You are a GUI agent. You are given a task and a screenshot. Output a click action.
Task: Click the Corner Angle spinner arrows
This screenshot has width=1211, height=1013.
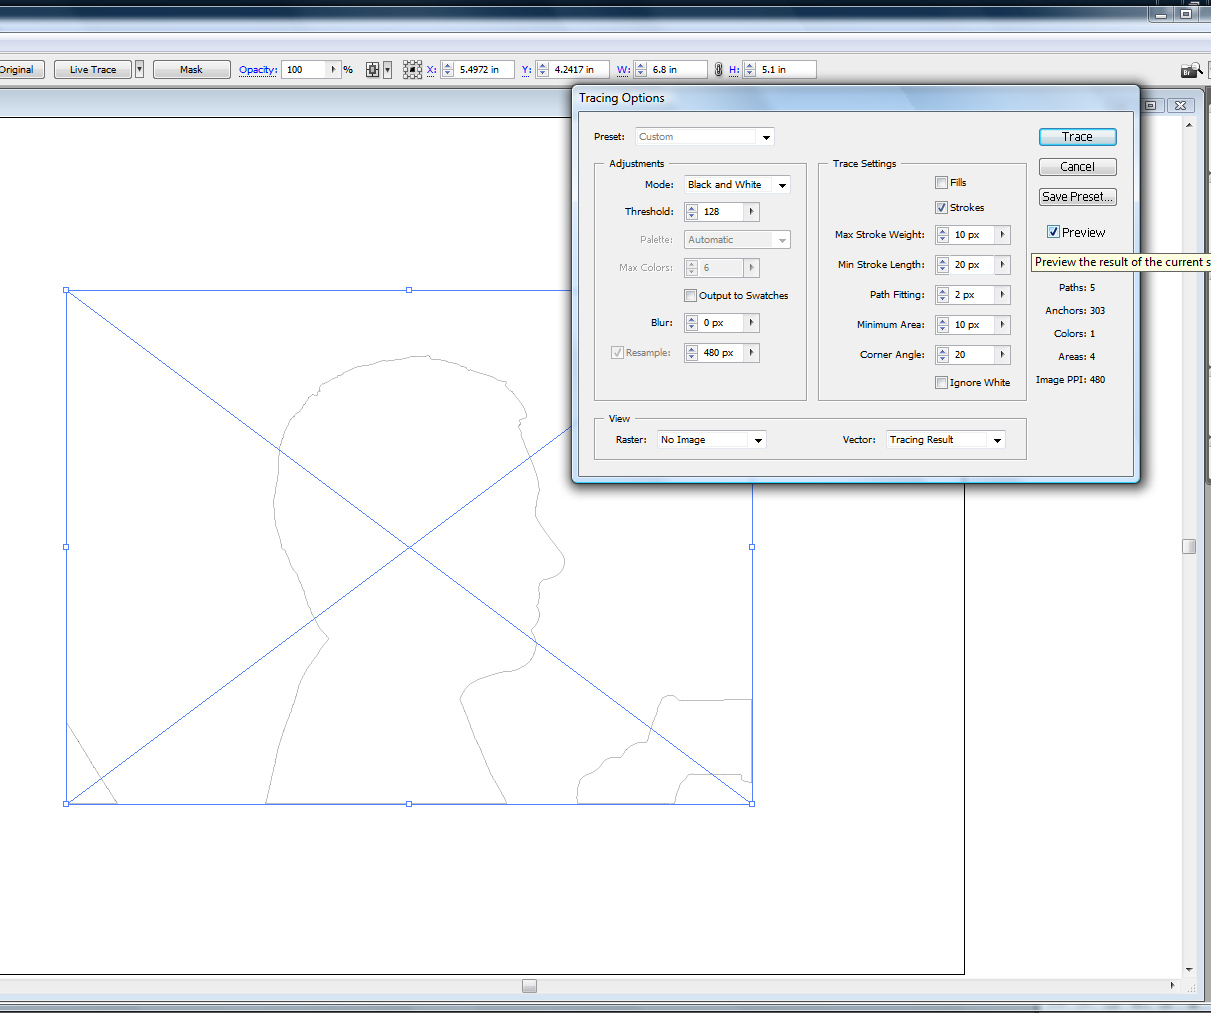[943, 355]
